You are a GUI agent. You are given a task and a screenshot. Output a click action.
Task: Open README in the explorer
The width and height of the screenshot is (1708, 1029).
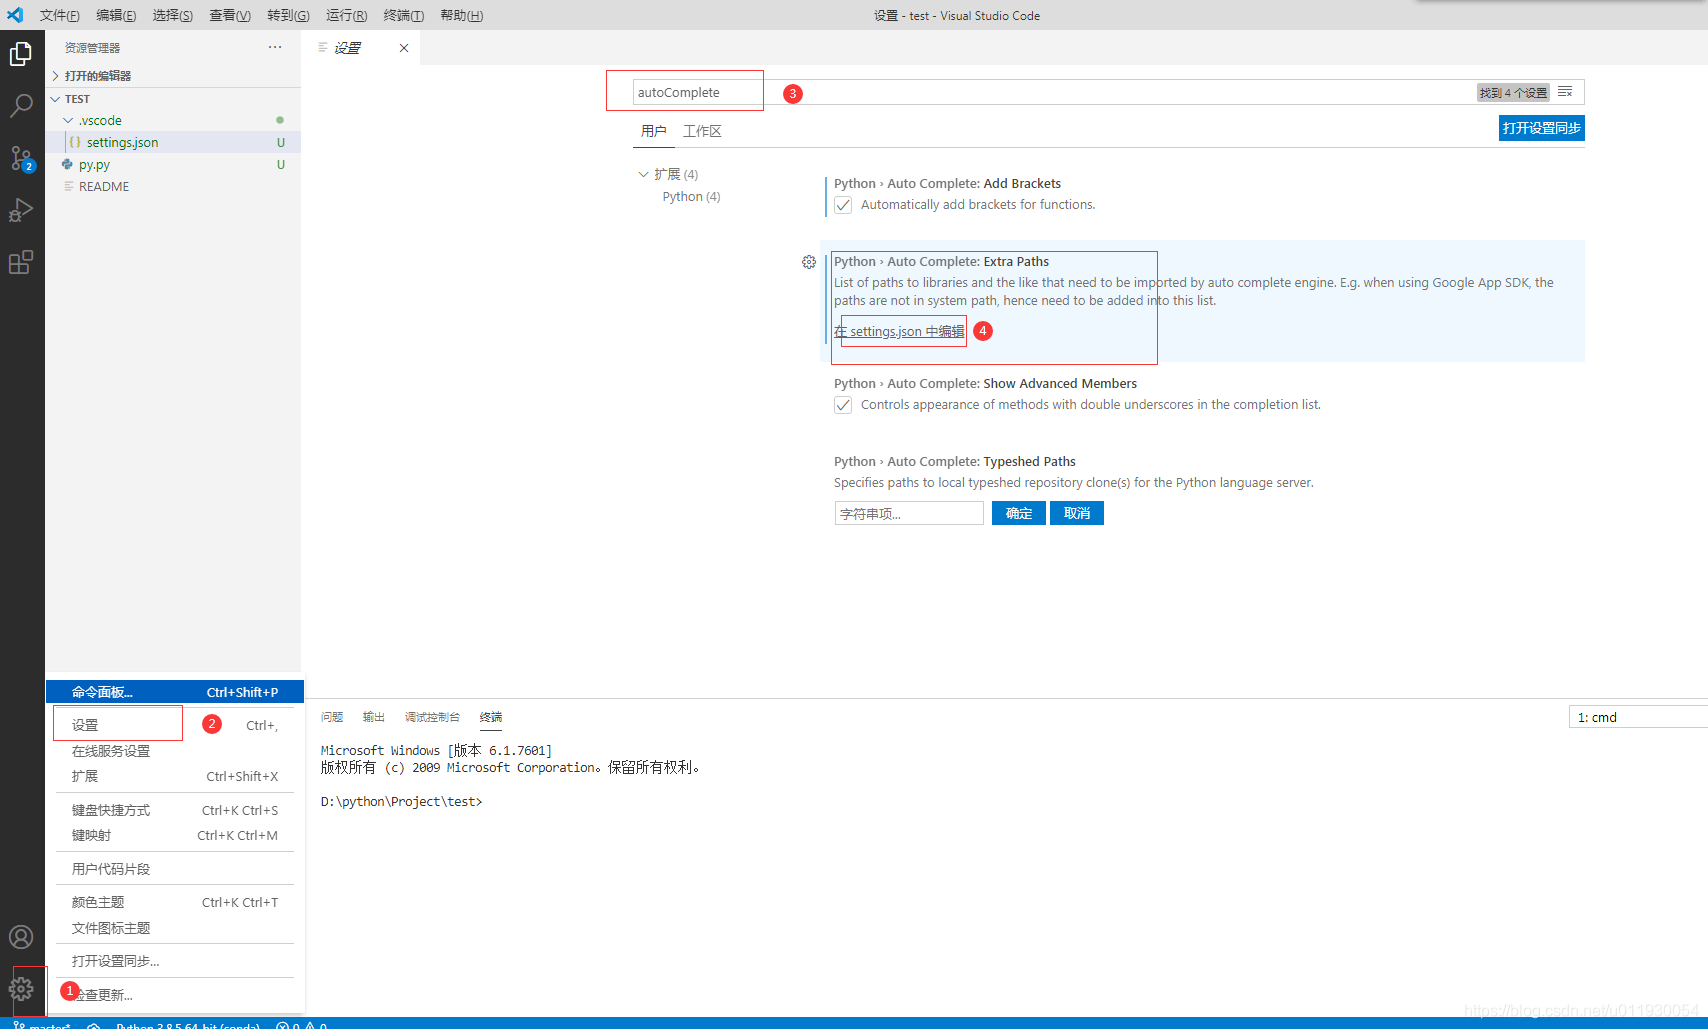click(x=173, y=186)
